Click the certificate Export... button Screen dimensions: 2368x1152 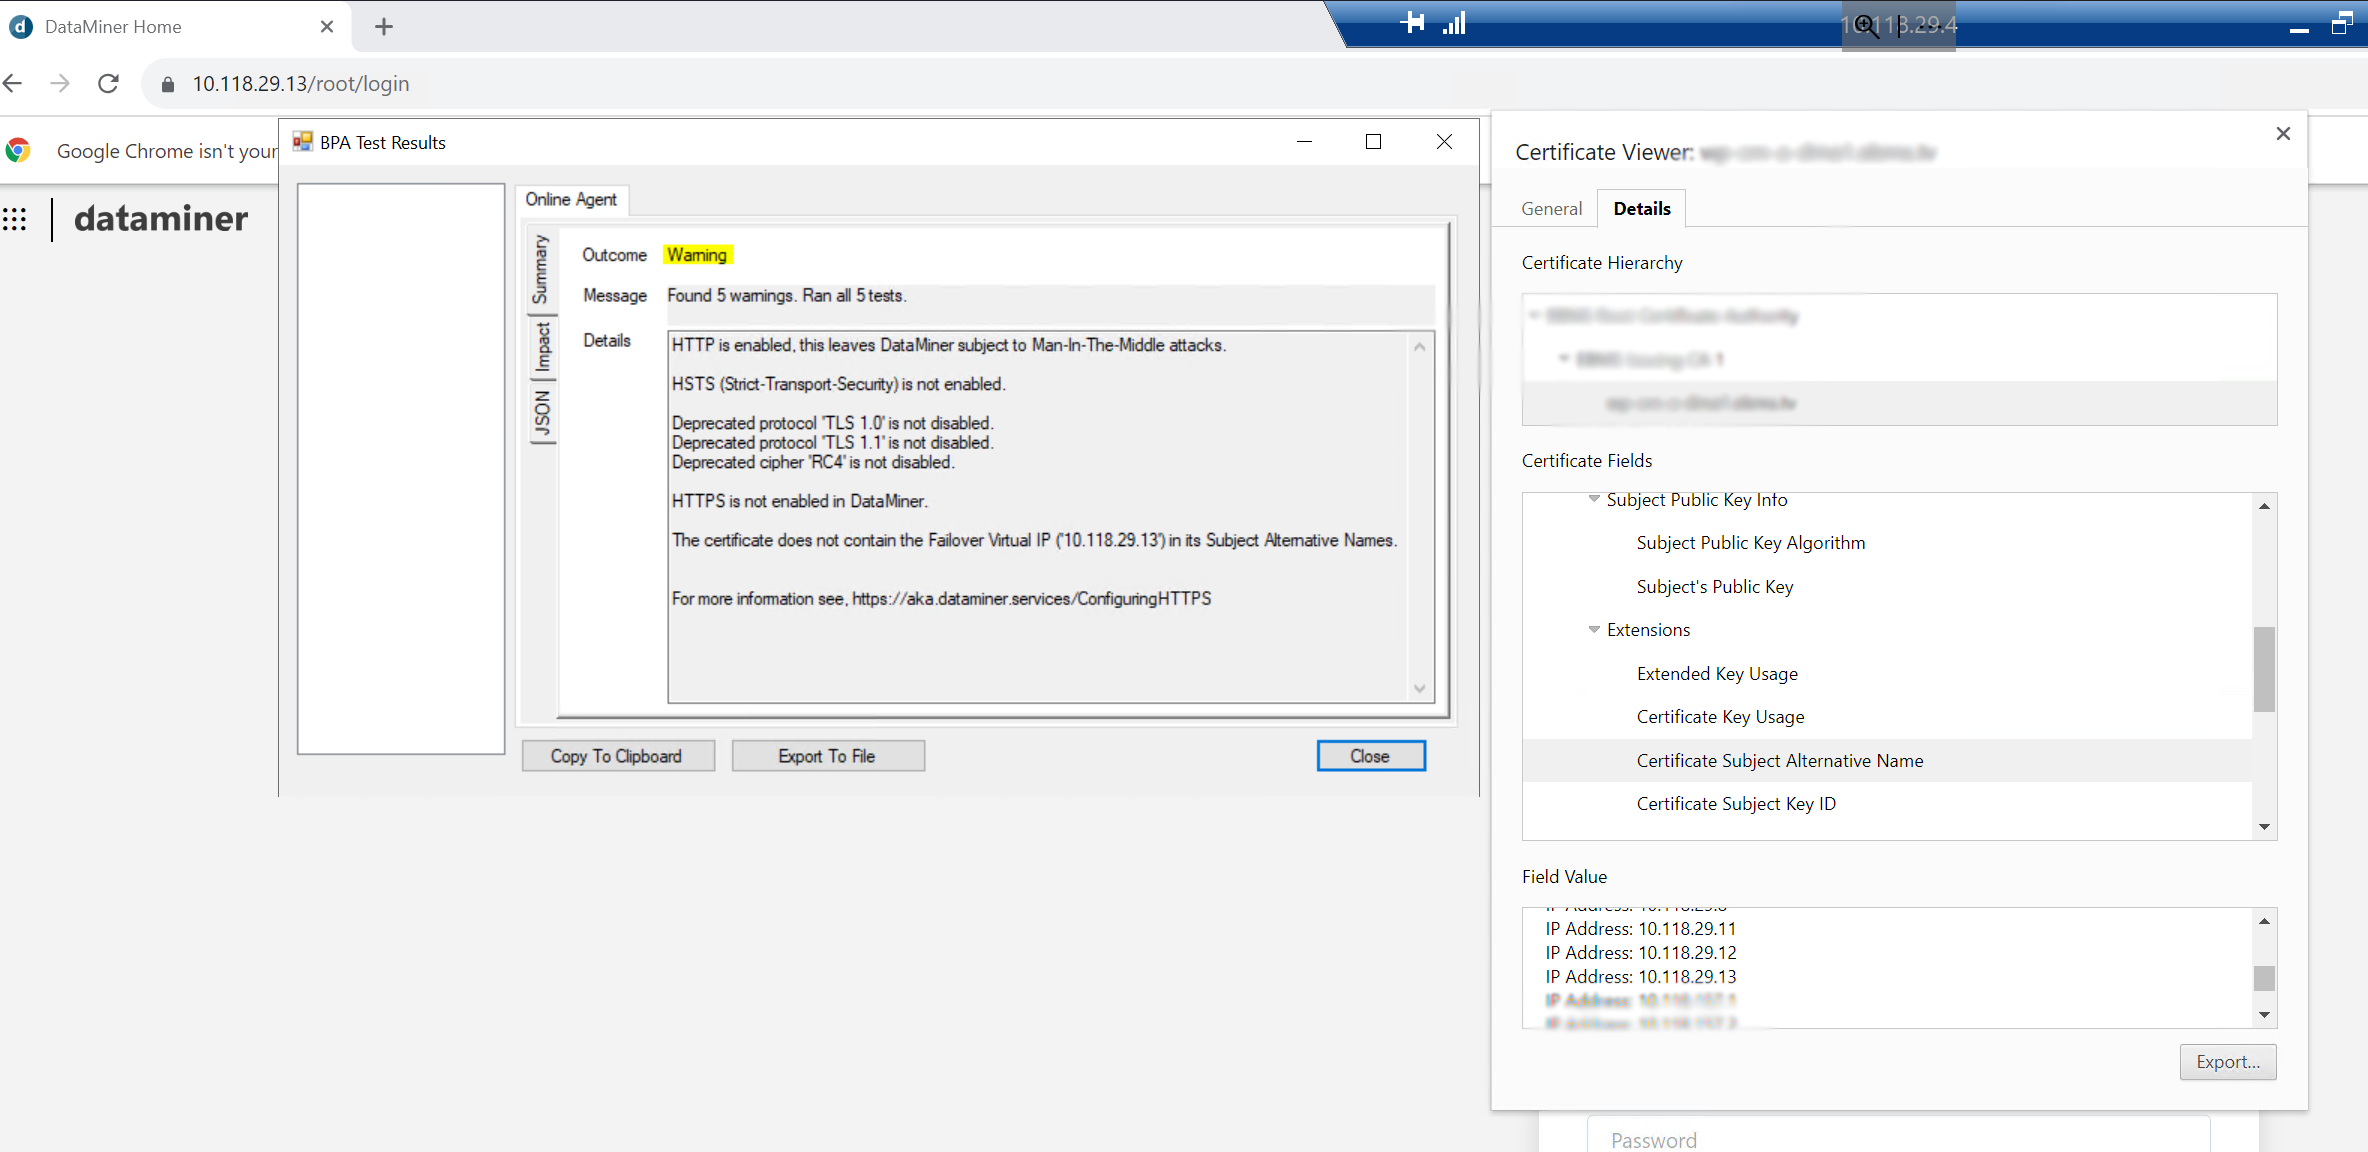click(2227, 1062)
